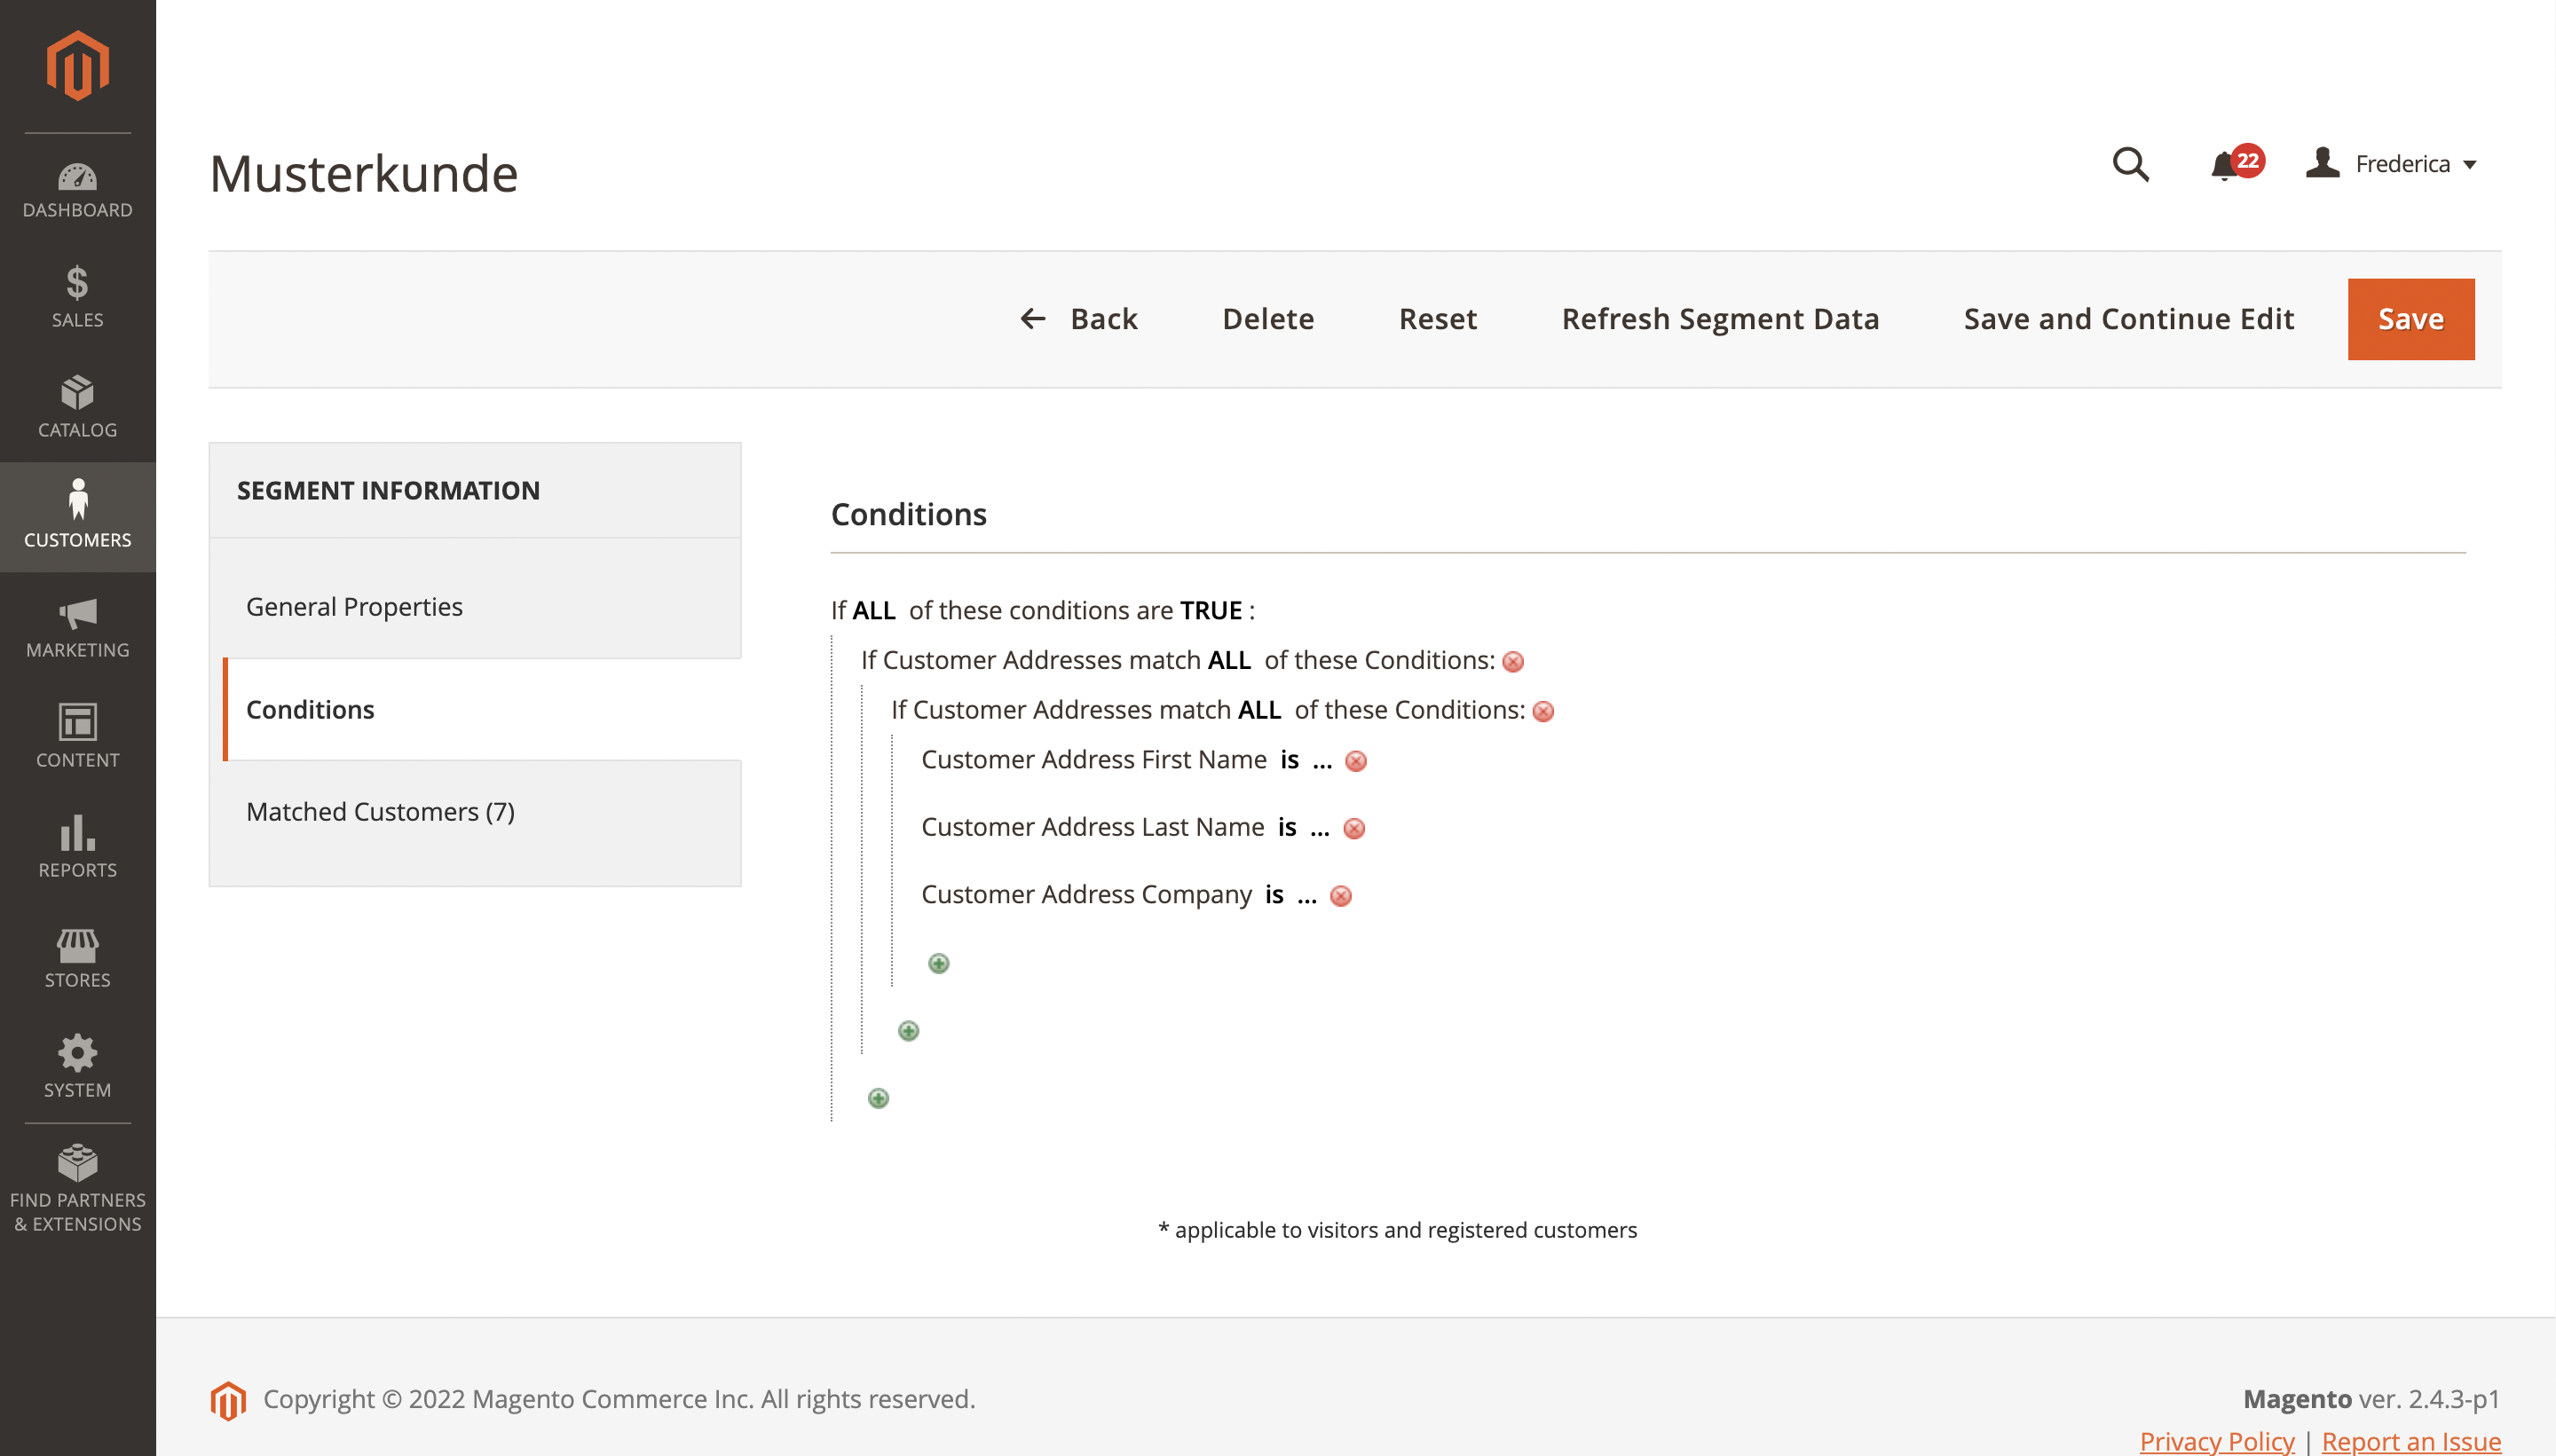Screen dimensions: 2556x1456
Task: Open the System menu
Action: [x=78, y=1067]
